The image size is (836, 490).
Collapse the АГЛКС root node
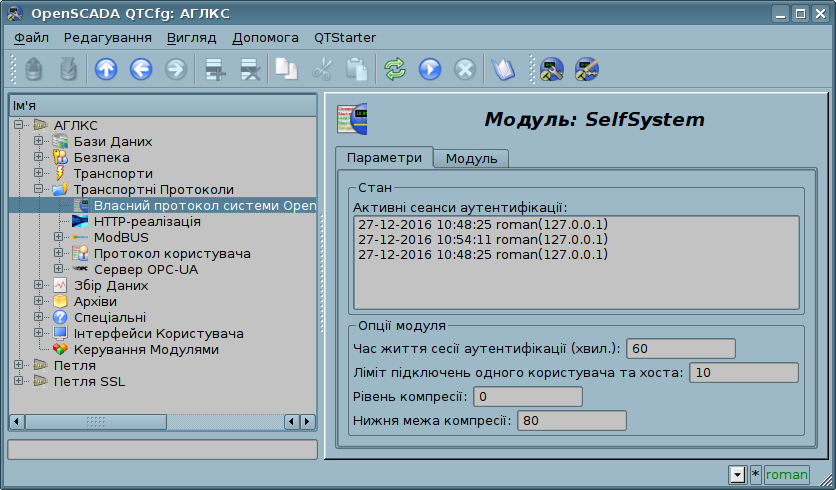[19, 125]
